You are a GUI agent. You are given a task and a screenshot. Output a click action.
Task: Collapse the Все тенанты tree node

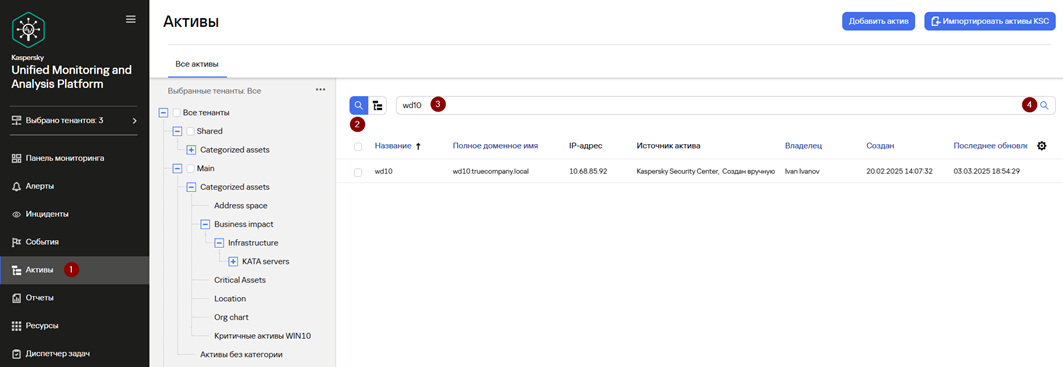(x=163, y=113)
